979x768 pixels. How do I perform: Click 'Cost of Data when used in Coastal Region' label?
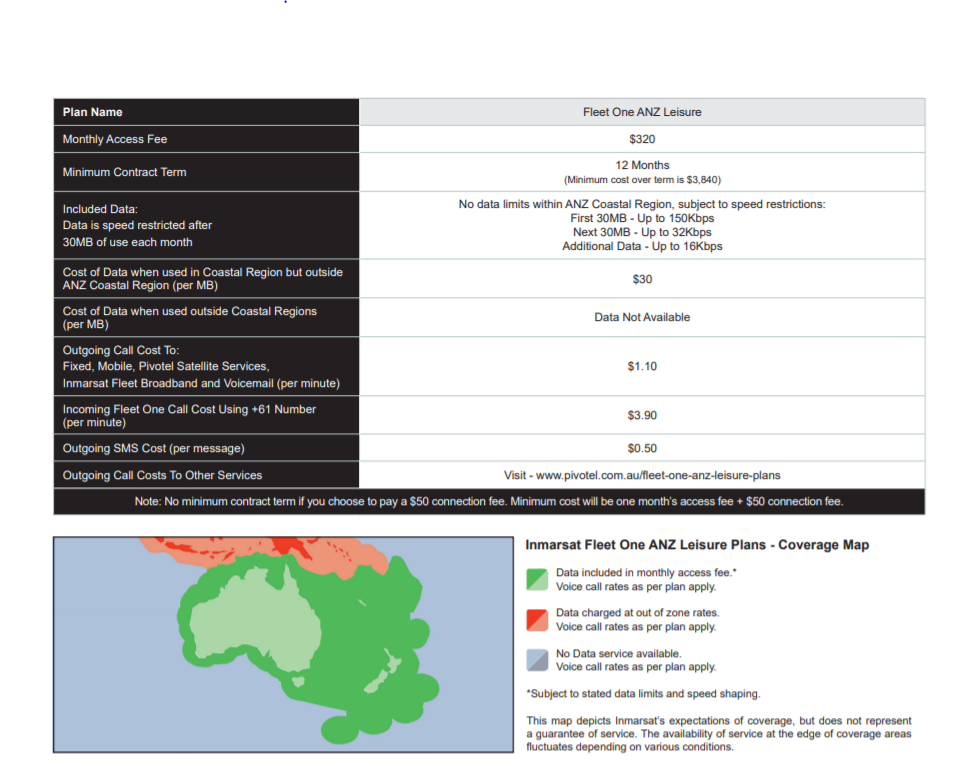[202, 278]
